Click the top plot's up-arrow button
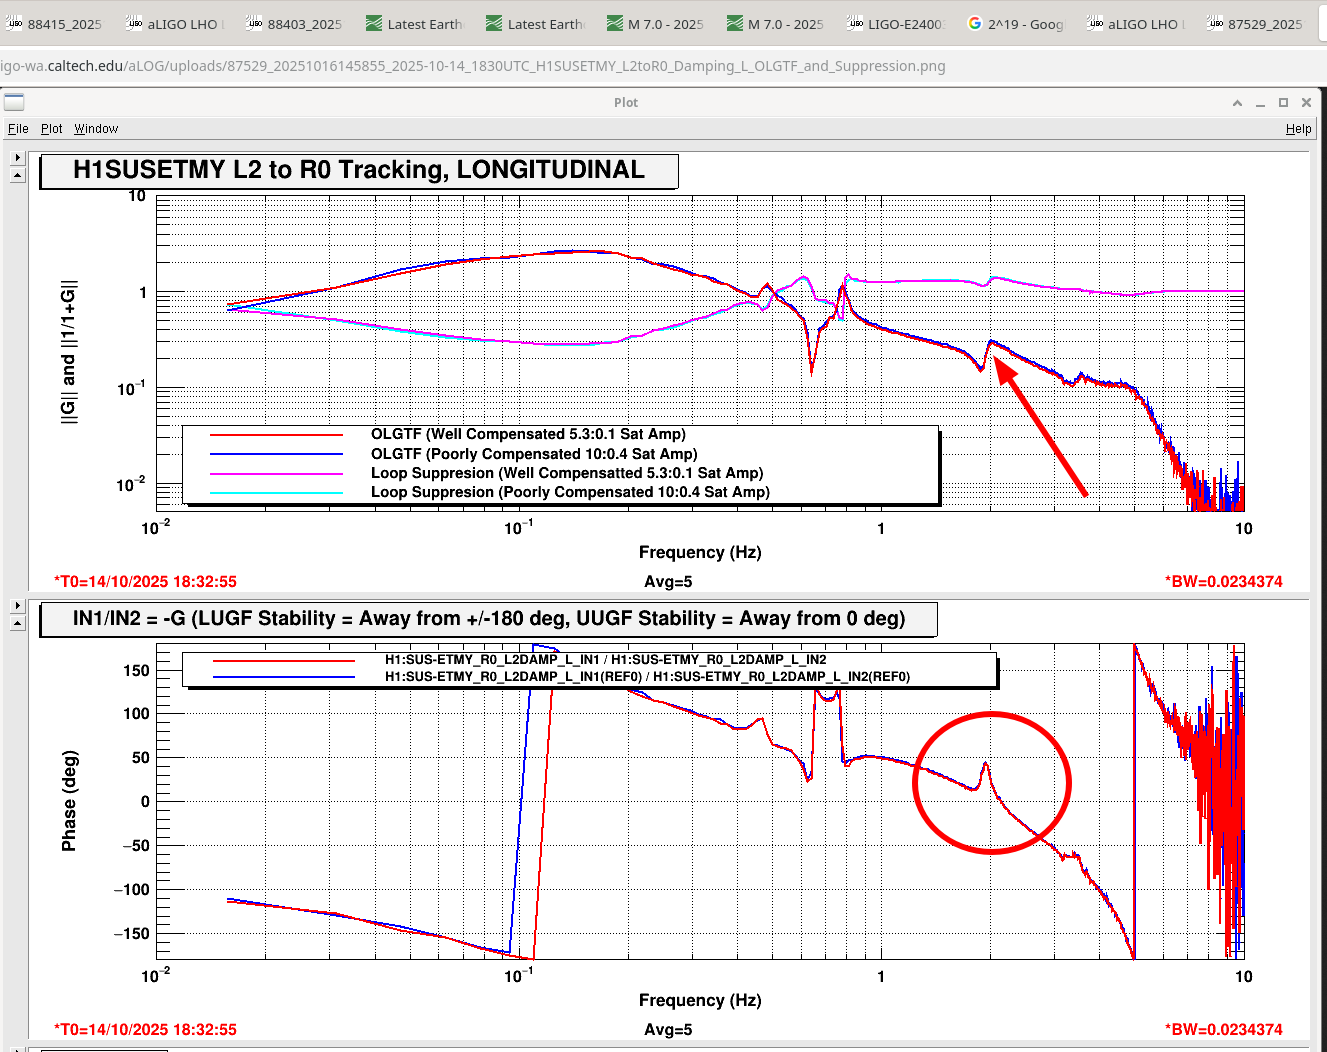 [x=17, y=175]
